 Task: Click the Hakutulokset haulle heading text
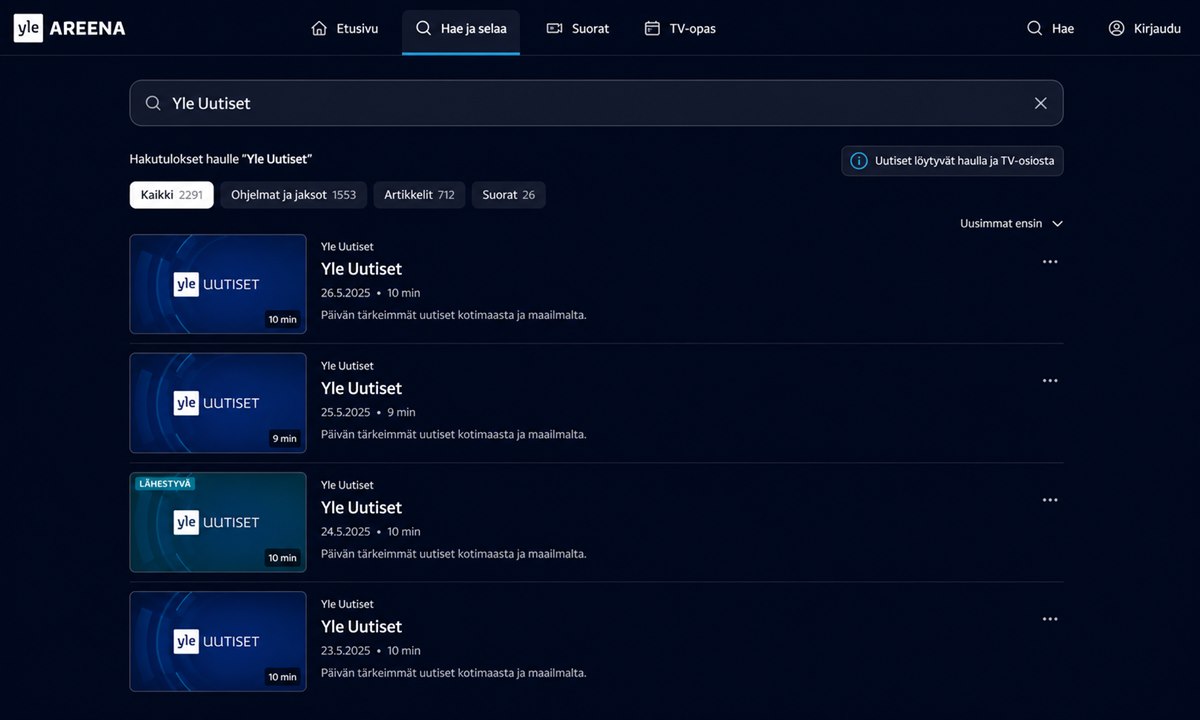[221, 159]
